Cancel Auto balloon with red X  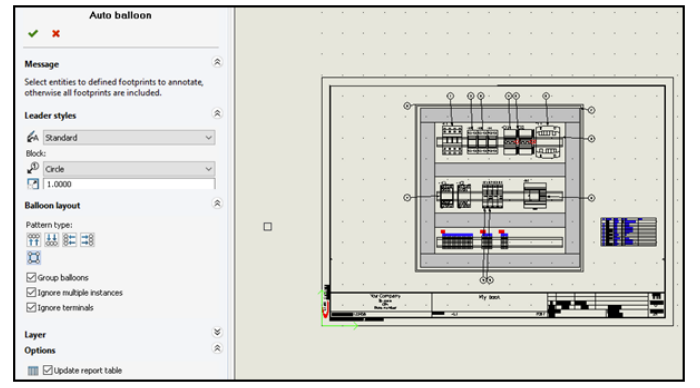[x=56, y=33]
